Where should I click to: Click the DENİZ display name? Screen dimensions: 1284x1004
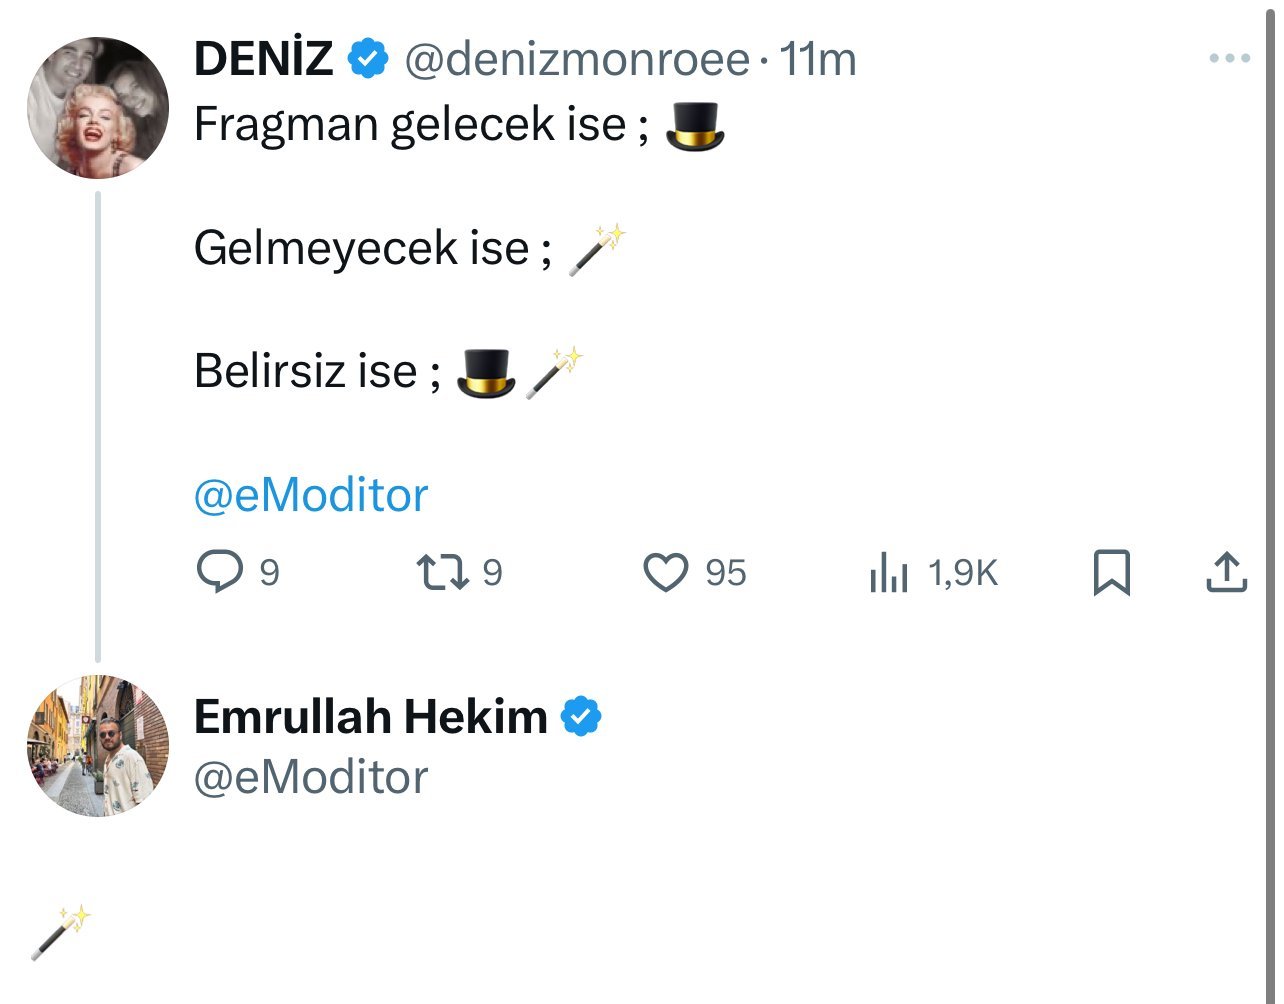[x=263, y=59]
